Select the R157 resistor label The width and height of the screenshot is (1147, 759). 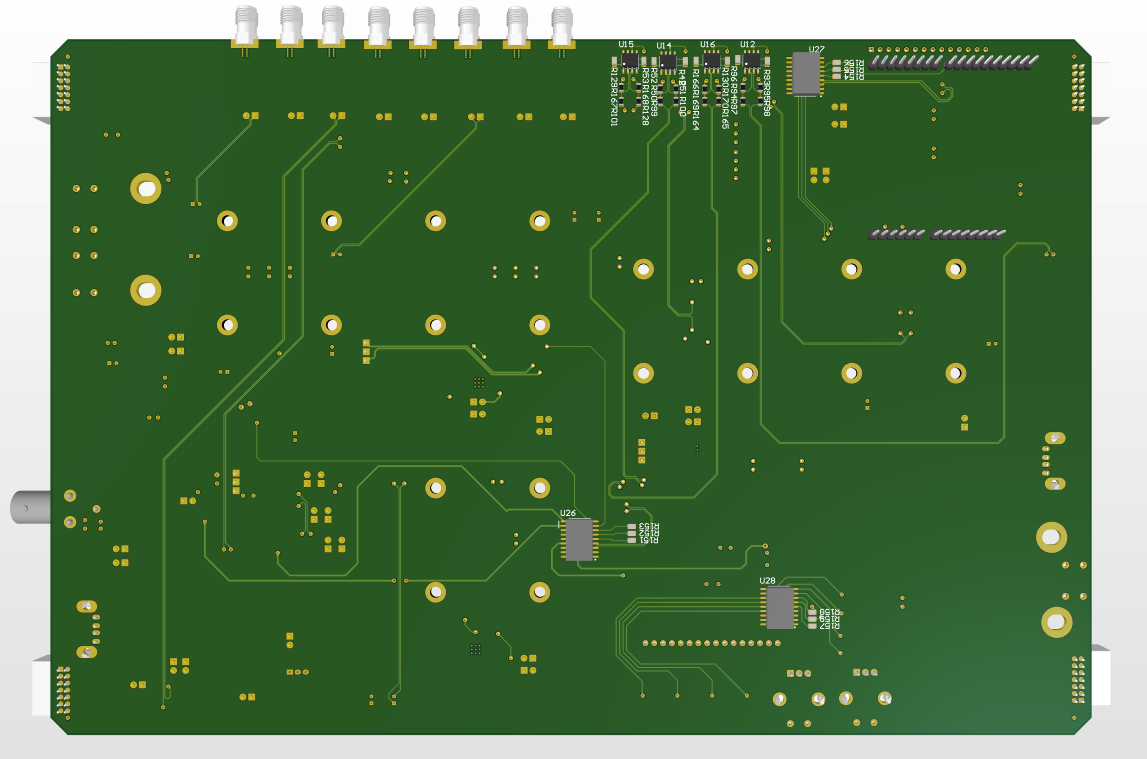(830, 626)
